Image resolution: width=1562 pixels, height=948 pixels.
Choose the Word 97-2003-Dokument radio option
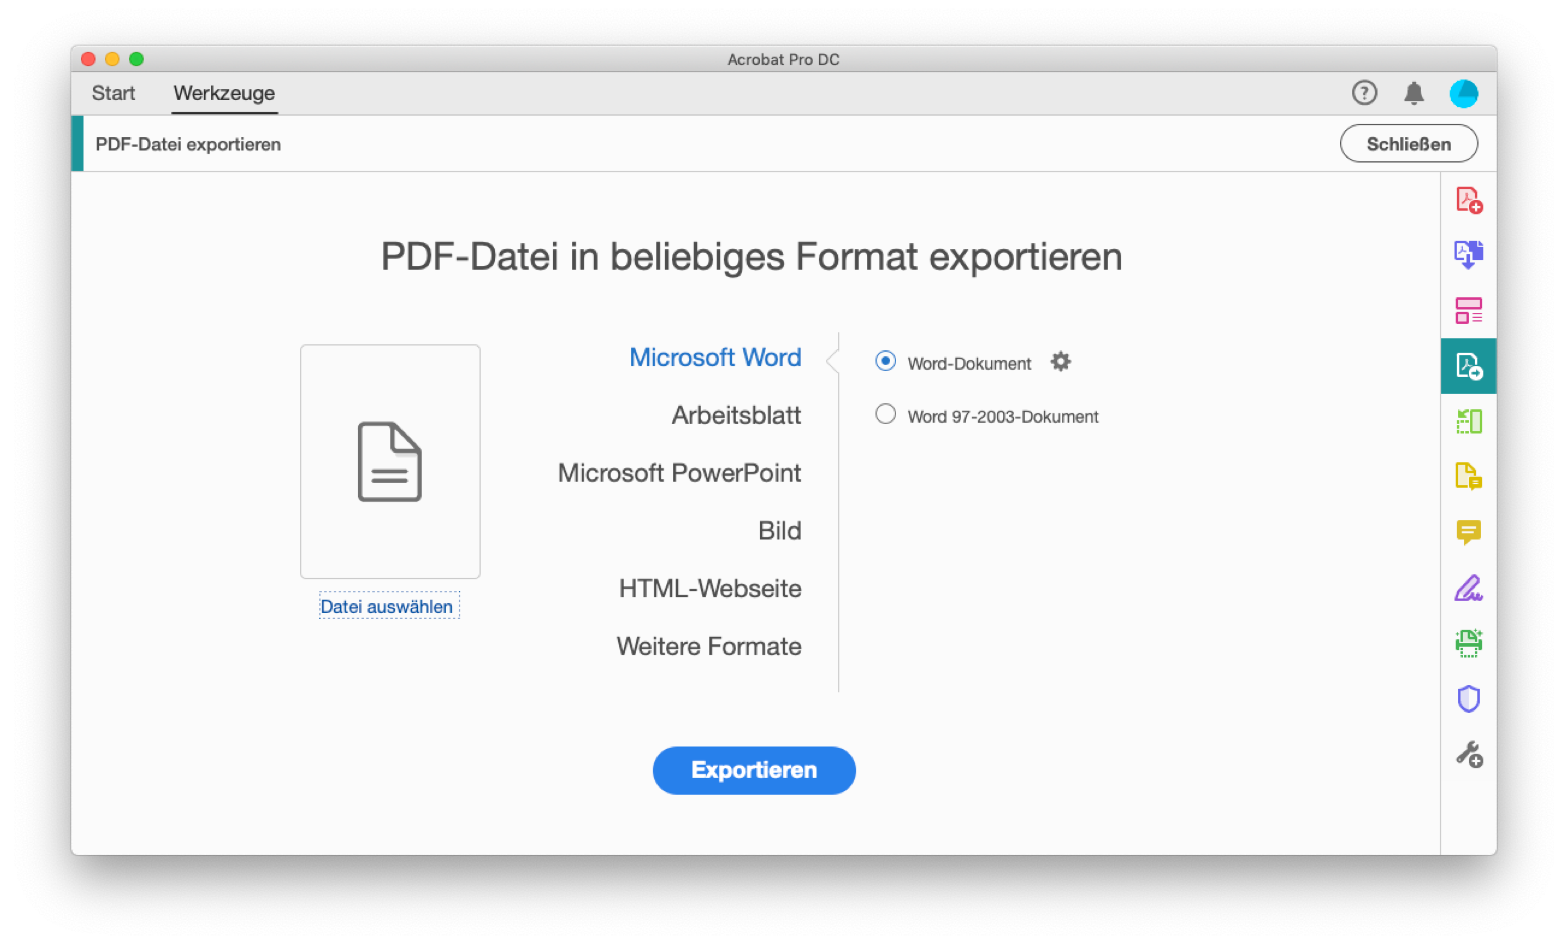coord(885,414)
